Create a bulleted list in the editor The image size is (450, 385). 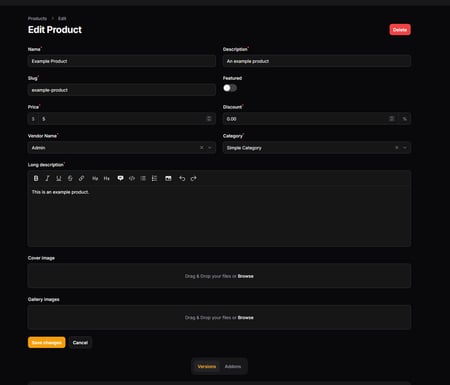[x=143, y=178]
